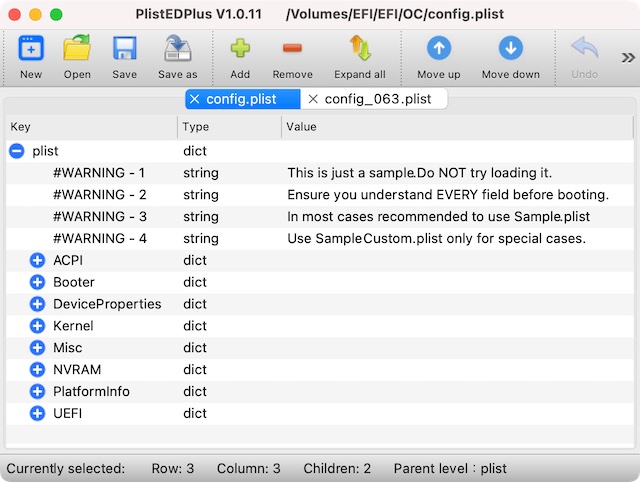640x482 pixels.
Task: Select the ACPI key name
Action: pos(68,260)
